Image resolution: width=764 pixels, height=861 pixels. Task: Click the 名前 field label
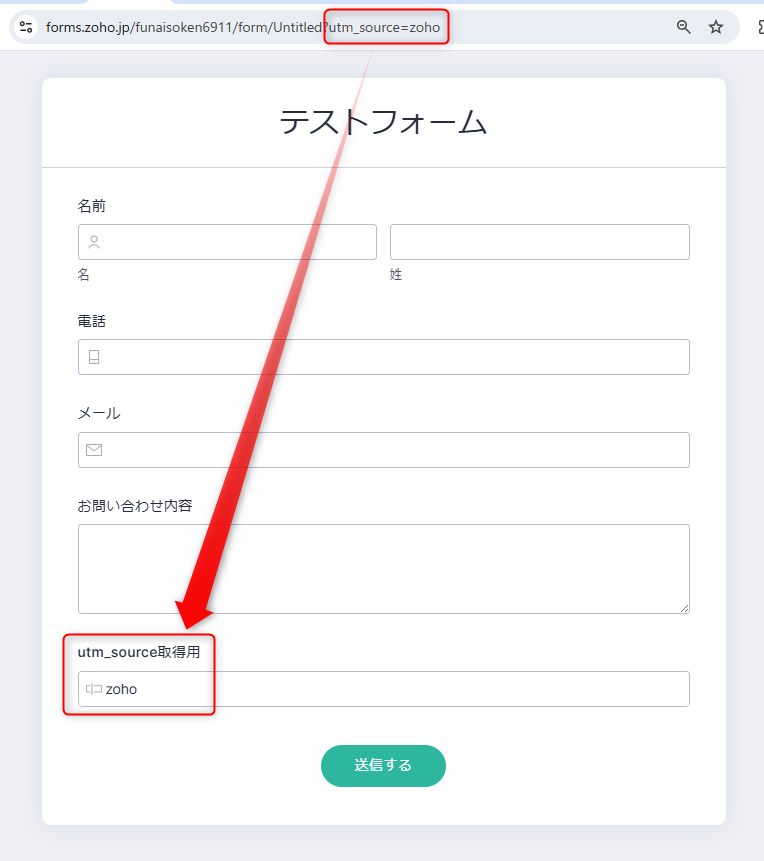point(92,206)
